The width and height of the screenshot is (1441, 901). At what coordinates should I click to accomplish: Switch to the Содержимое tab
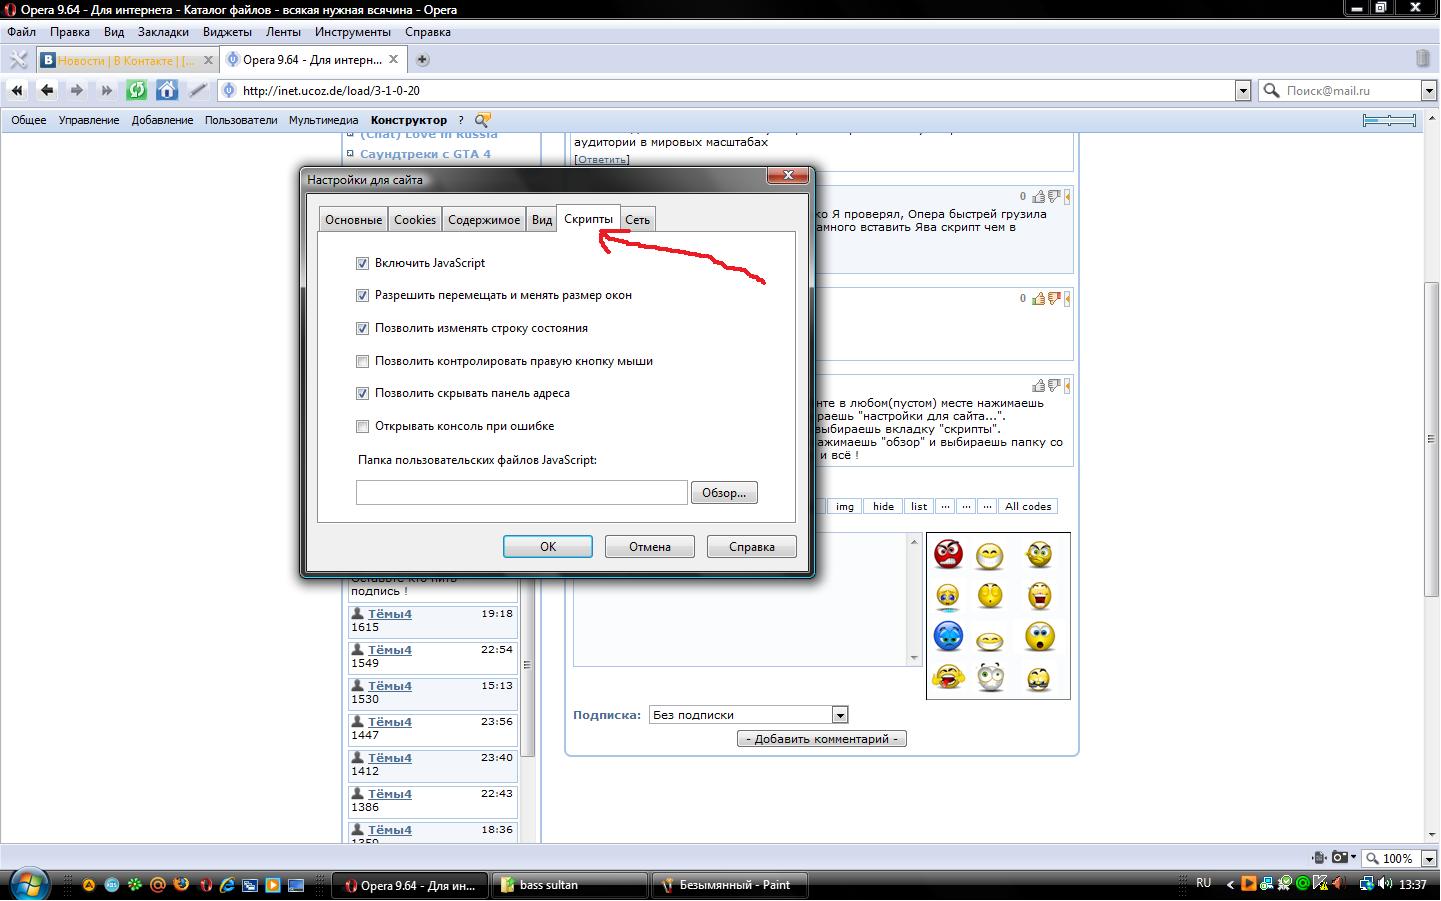[484, 220]
